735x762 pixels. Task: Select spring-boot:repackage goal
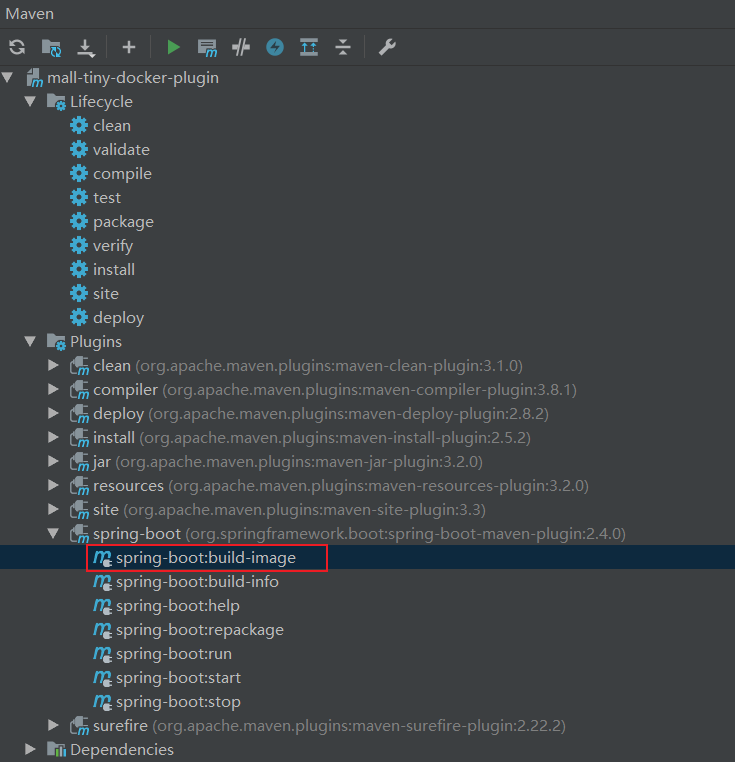[x=200, y=629]
